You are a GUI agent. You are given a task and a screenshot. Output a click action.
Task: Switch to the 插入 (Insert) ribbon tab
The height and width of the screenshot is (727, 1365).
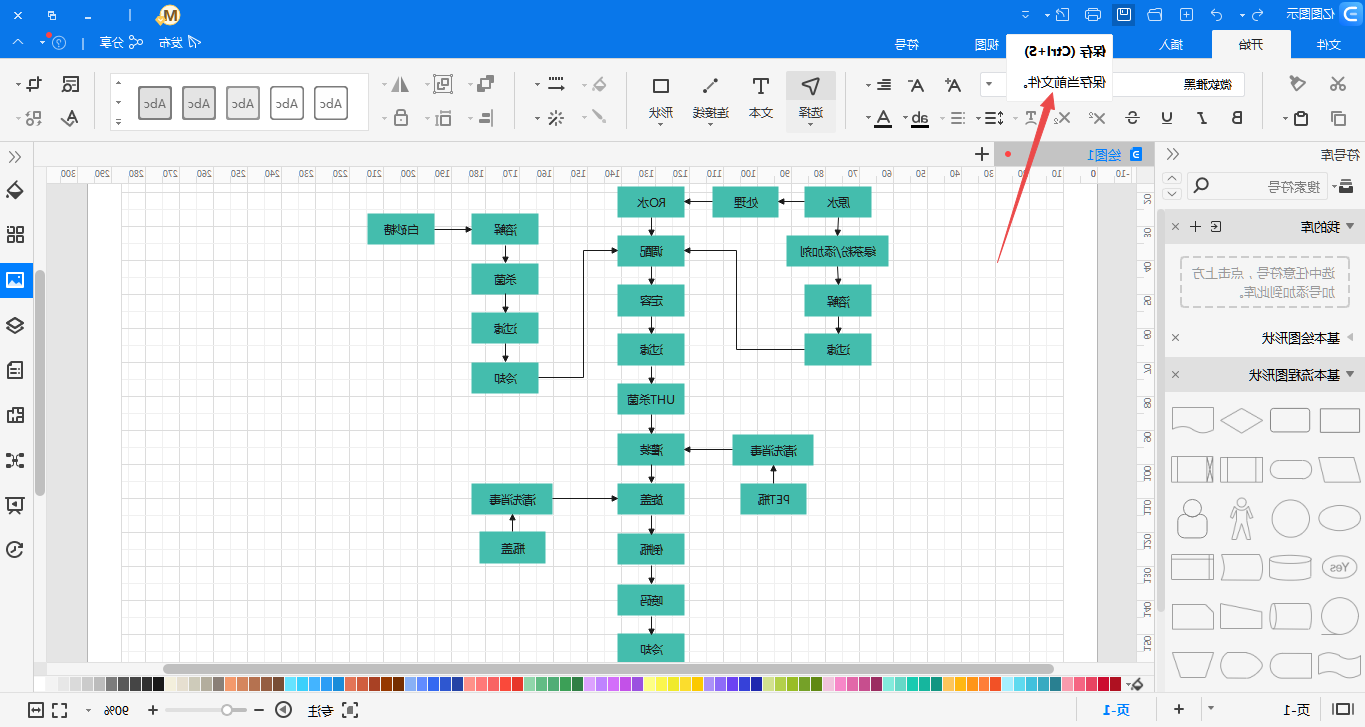coord(1169,44)
